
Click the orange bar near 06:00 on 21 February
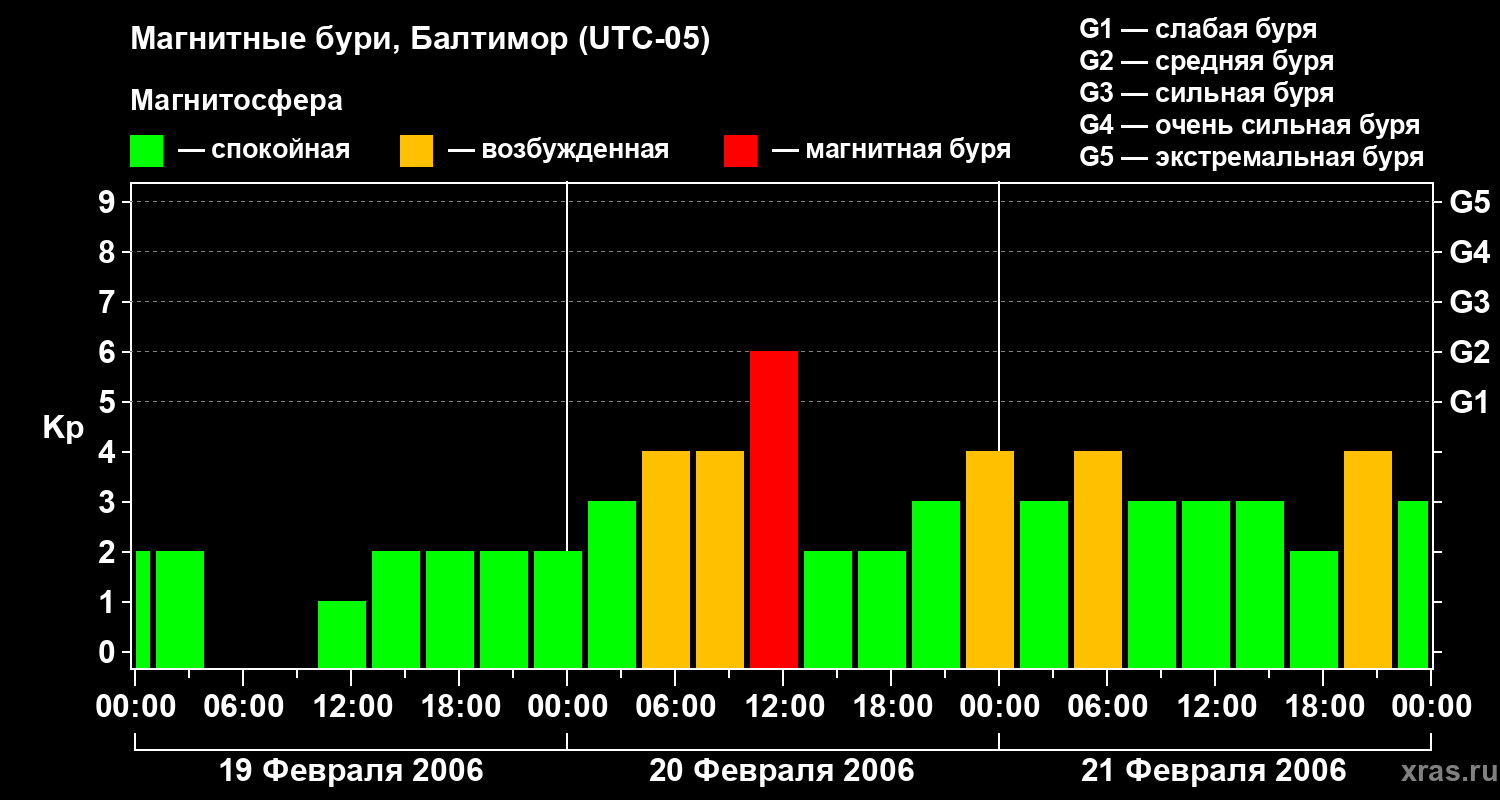(1098, 560)
